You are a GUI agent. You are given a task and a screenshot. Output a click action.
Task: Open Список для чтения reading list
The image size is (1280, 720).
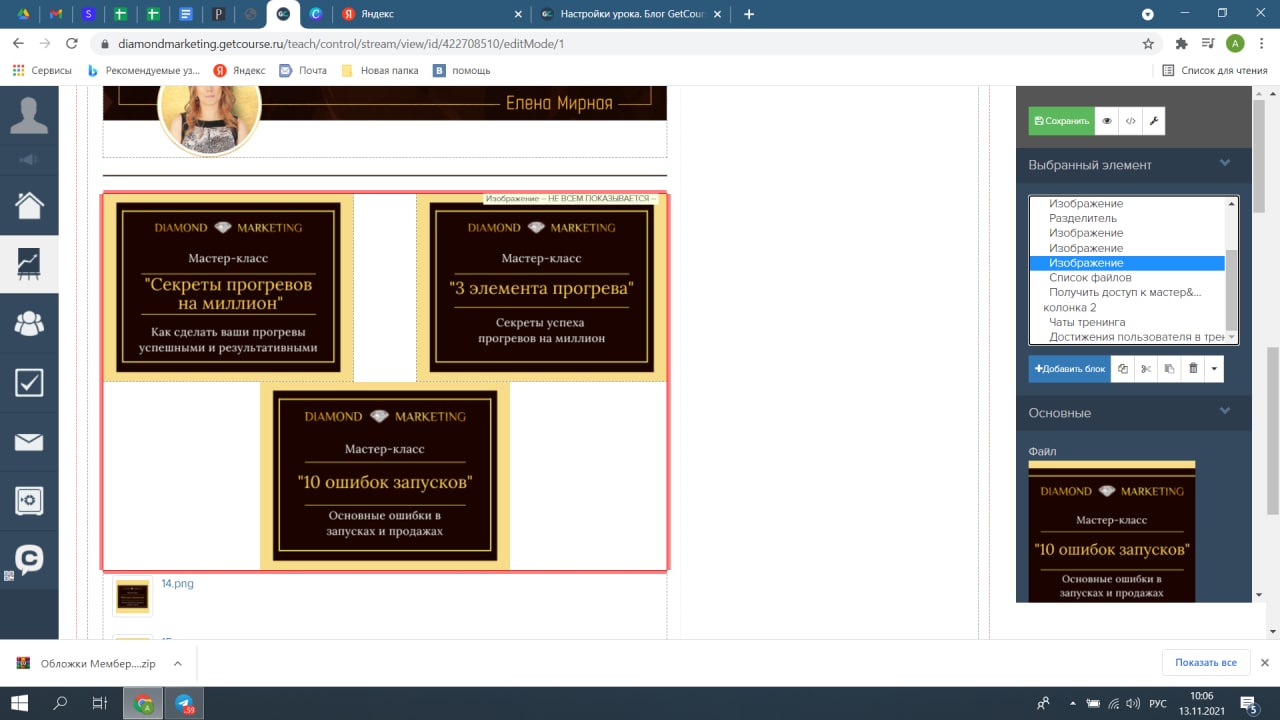pyautogui.click(x=1214, y=70)
